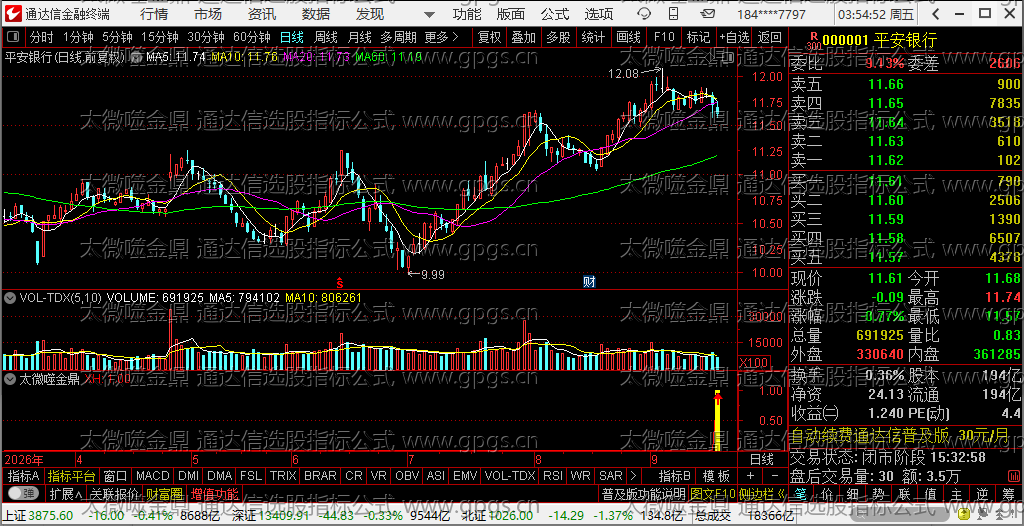Open the 选项 menu
Screen dimensions: 1024x526
598,14
